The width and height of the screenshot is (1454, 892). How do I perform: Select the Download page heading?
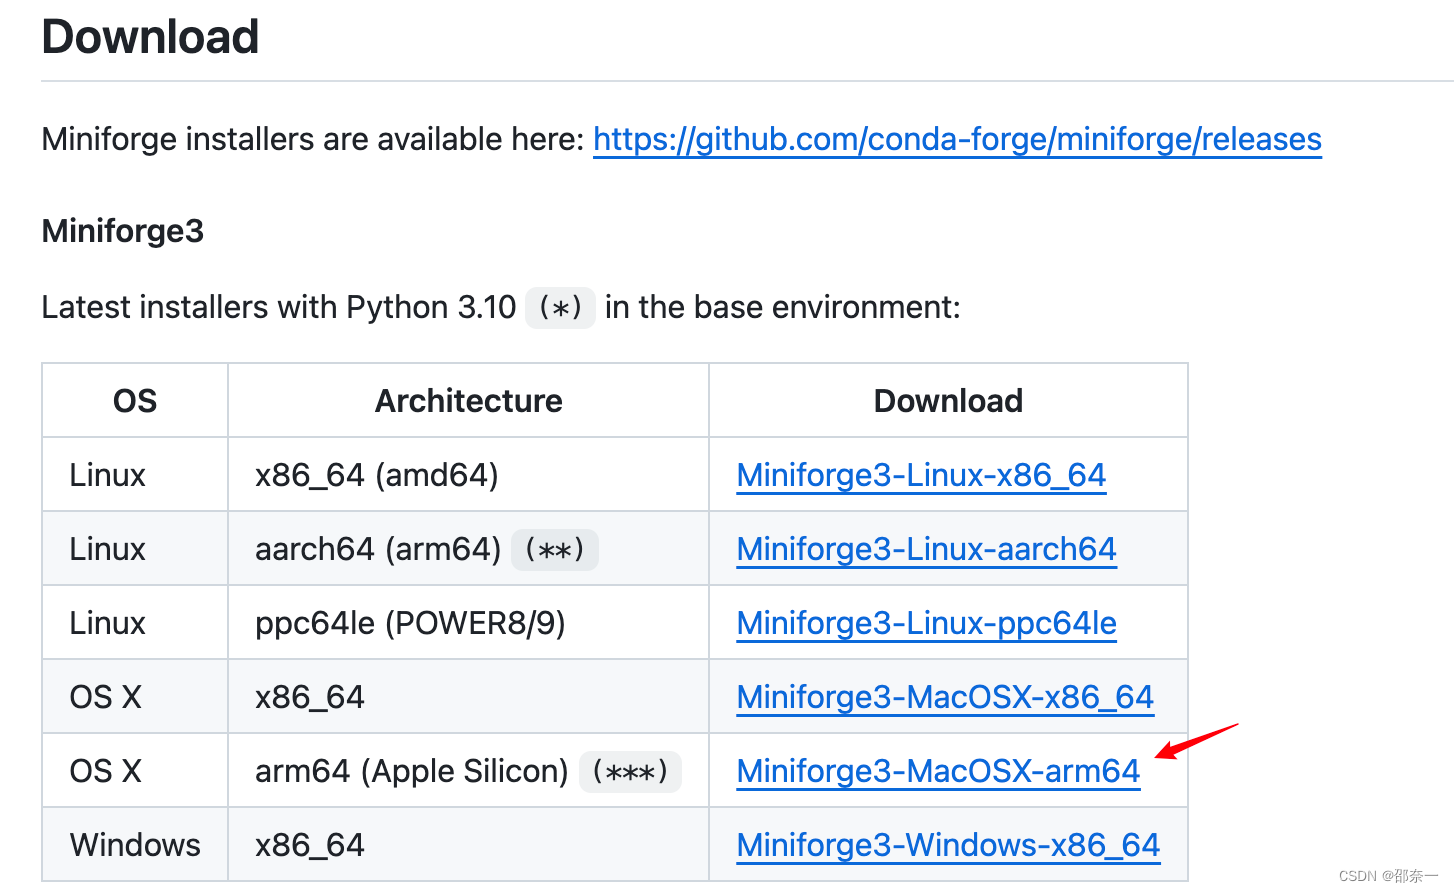[x=150, y=37]
